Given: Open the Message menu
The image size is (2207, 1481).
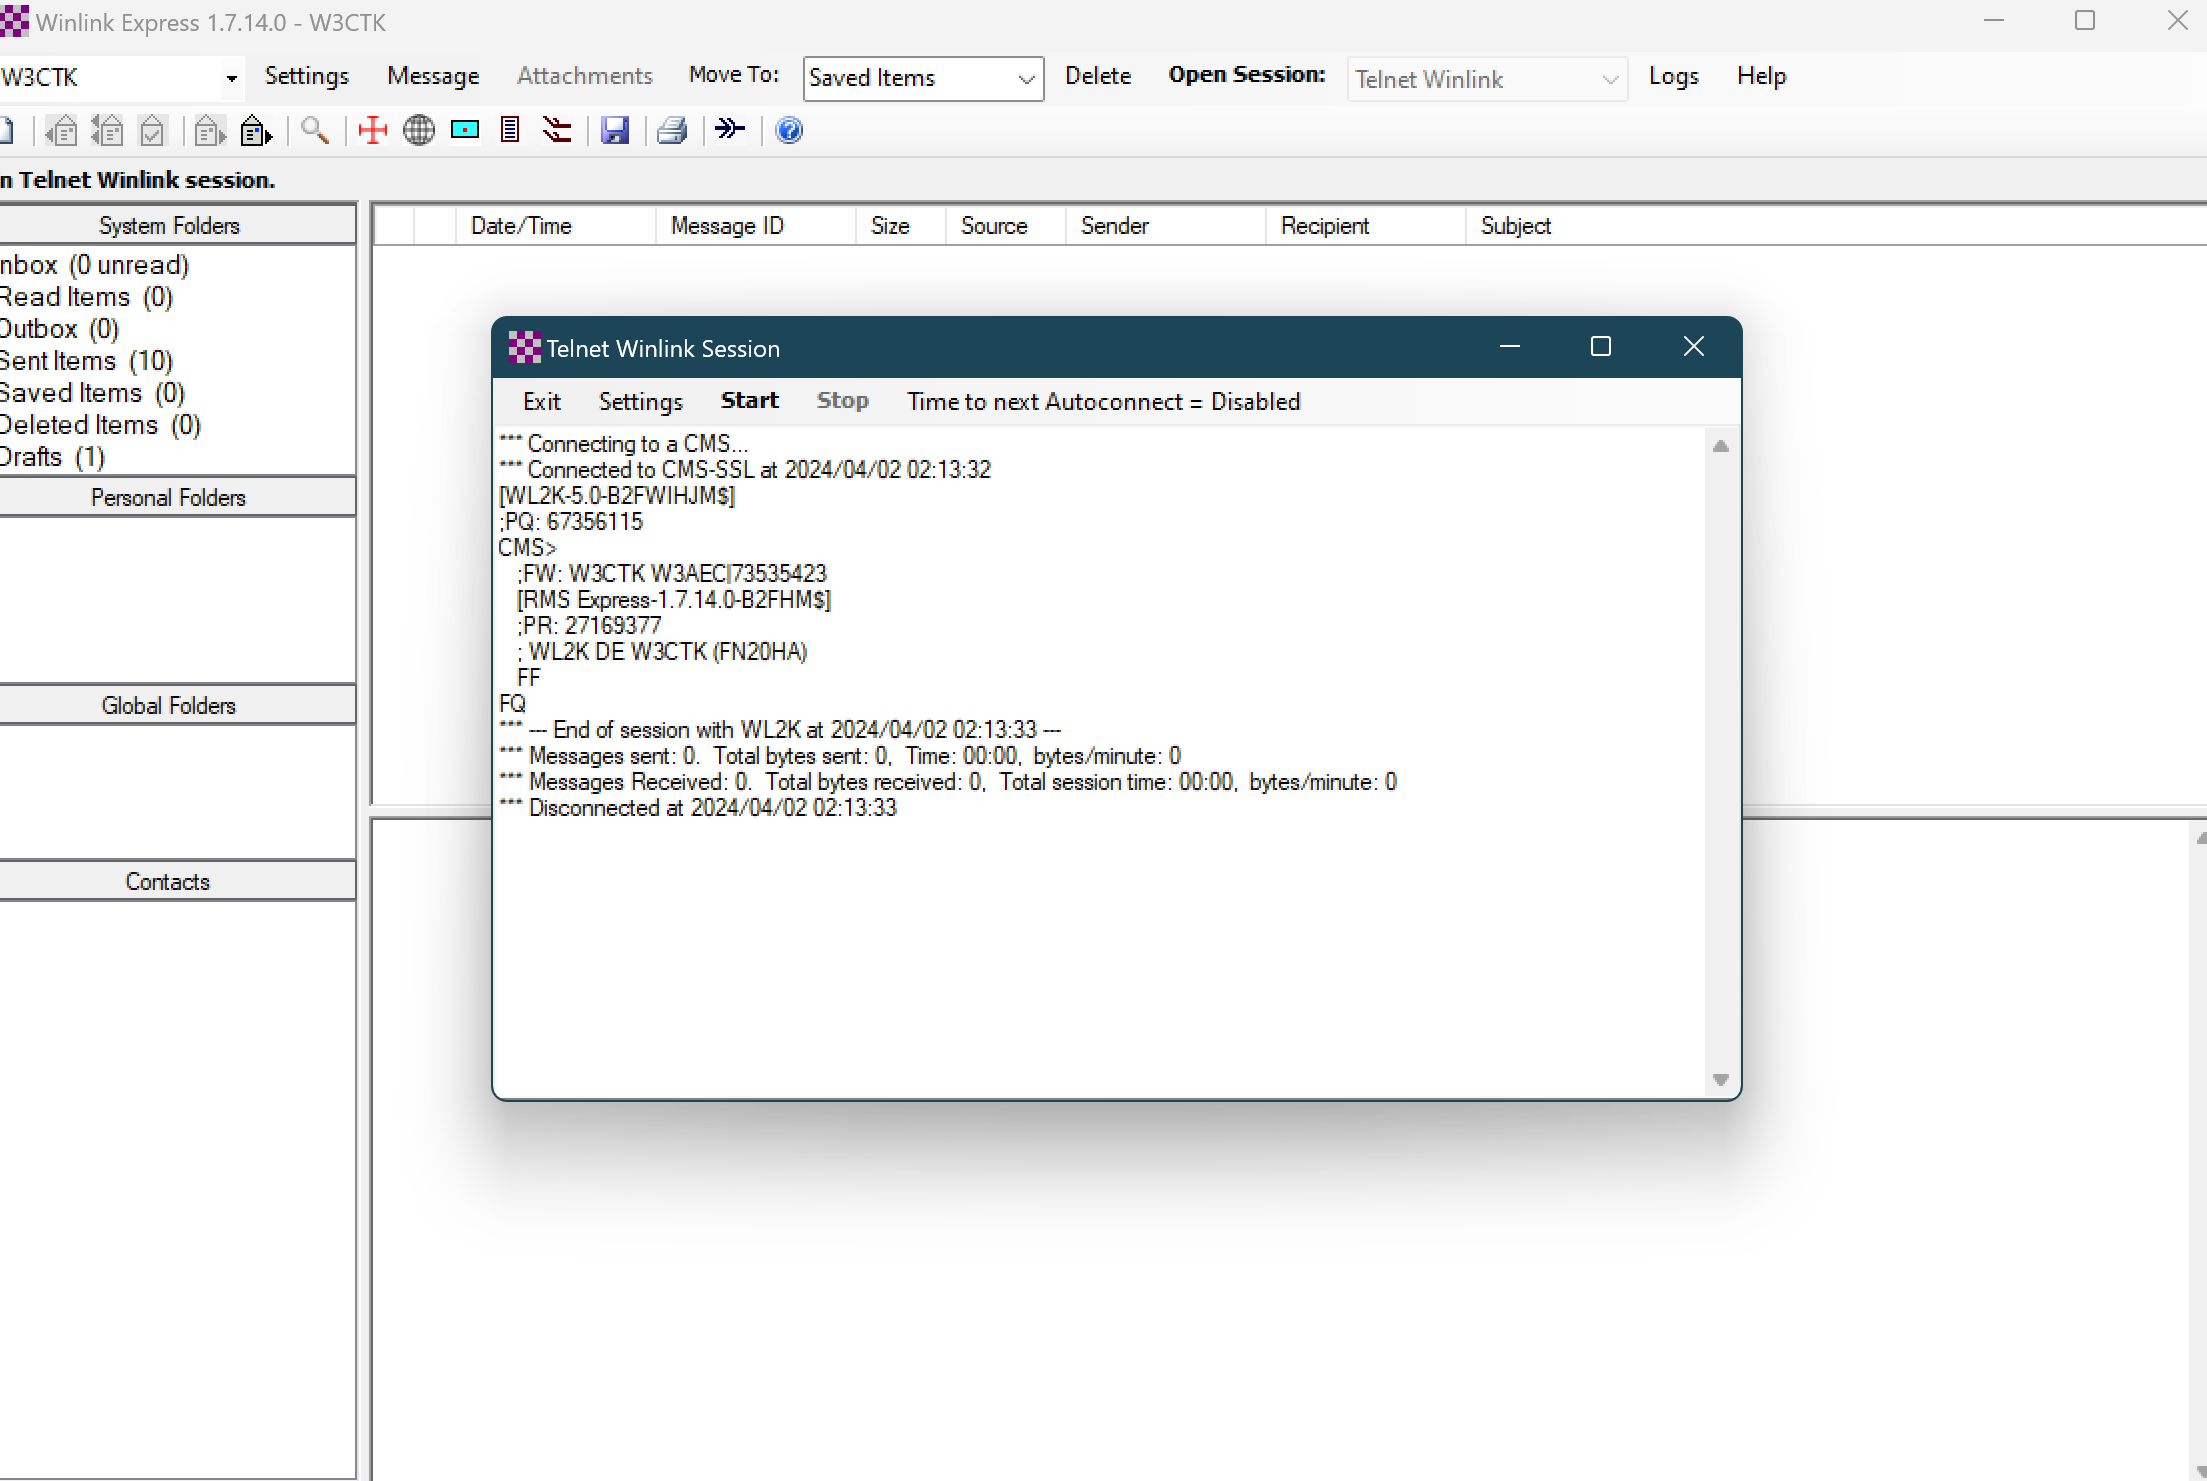Looking at the screenshot, I should [433, 76].
